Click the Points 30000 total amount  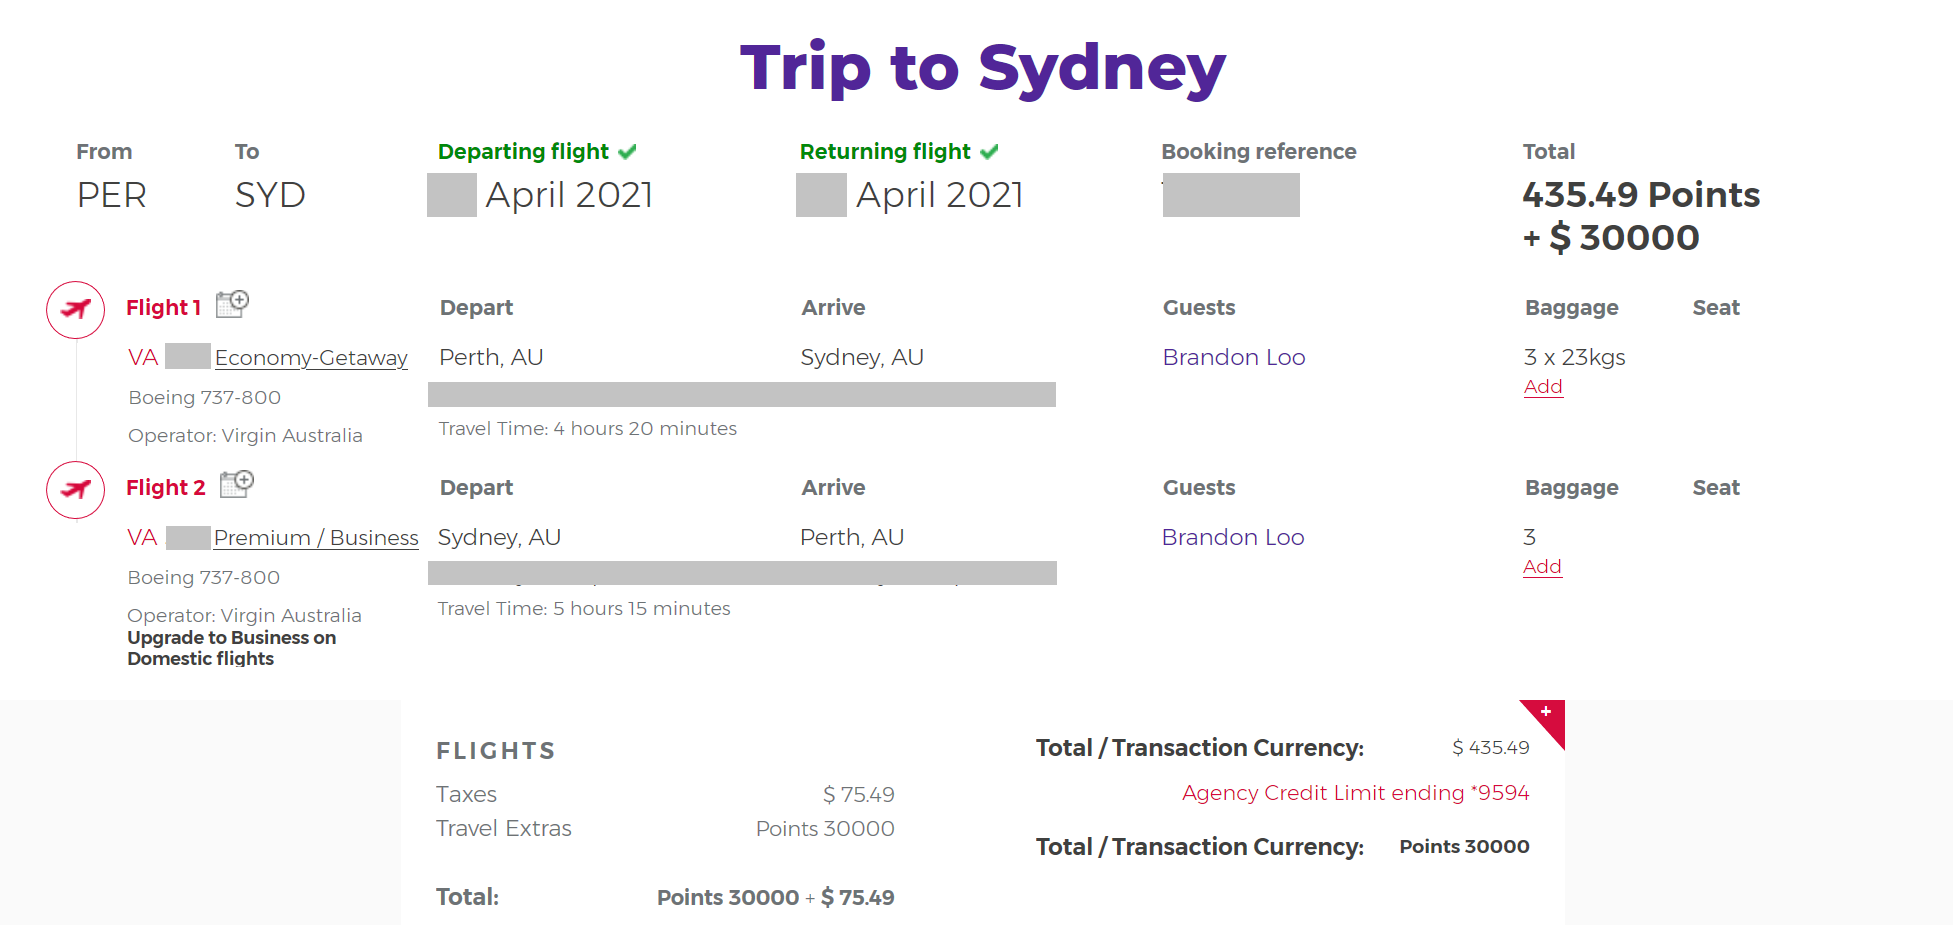click(x=1464, y=846)
